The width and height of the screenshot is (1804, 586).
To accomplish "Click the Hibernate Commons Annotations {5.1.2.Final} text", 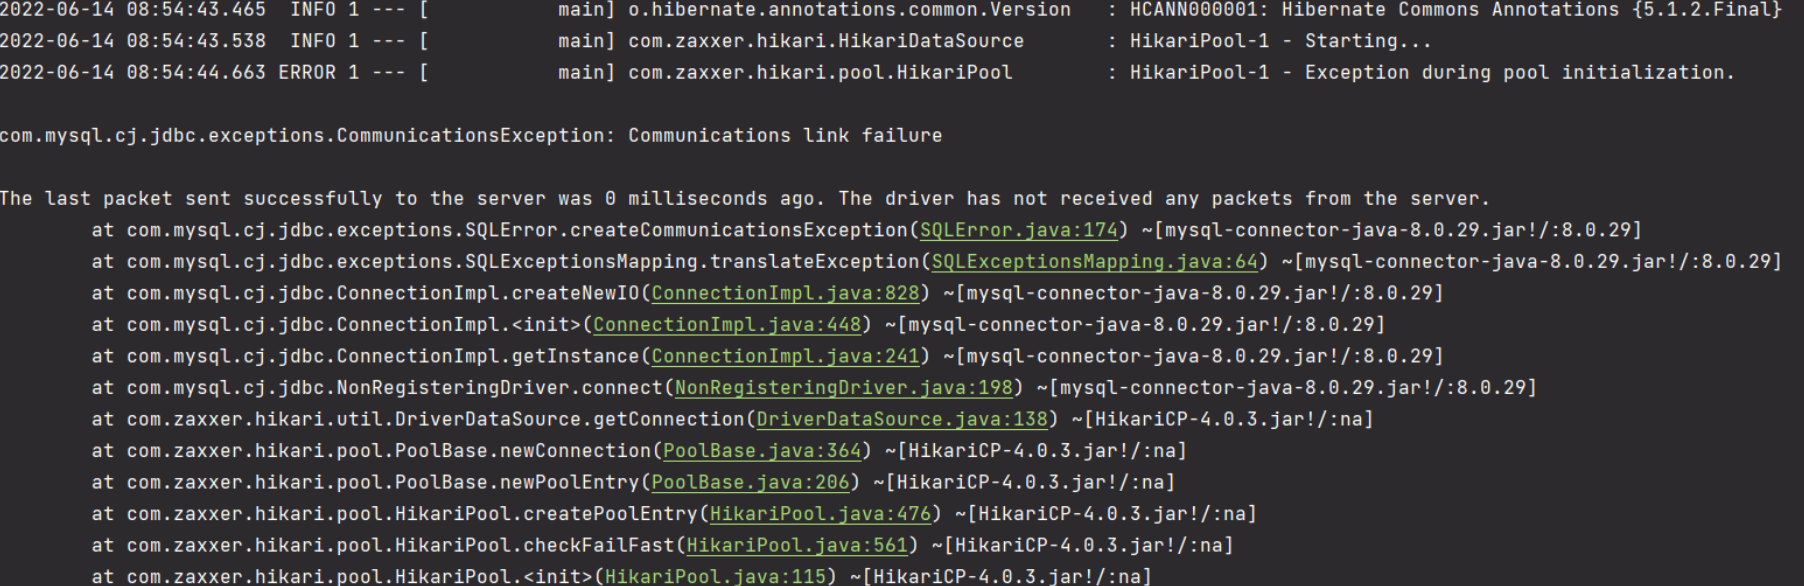I will coord(1532,10).
